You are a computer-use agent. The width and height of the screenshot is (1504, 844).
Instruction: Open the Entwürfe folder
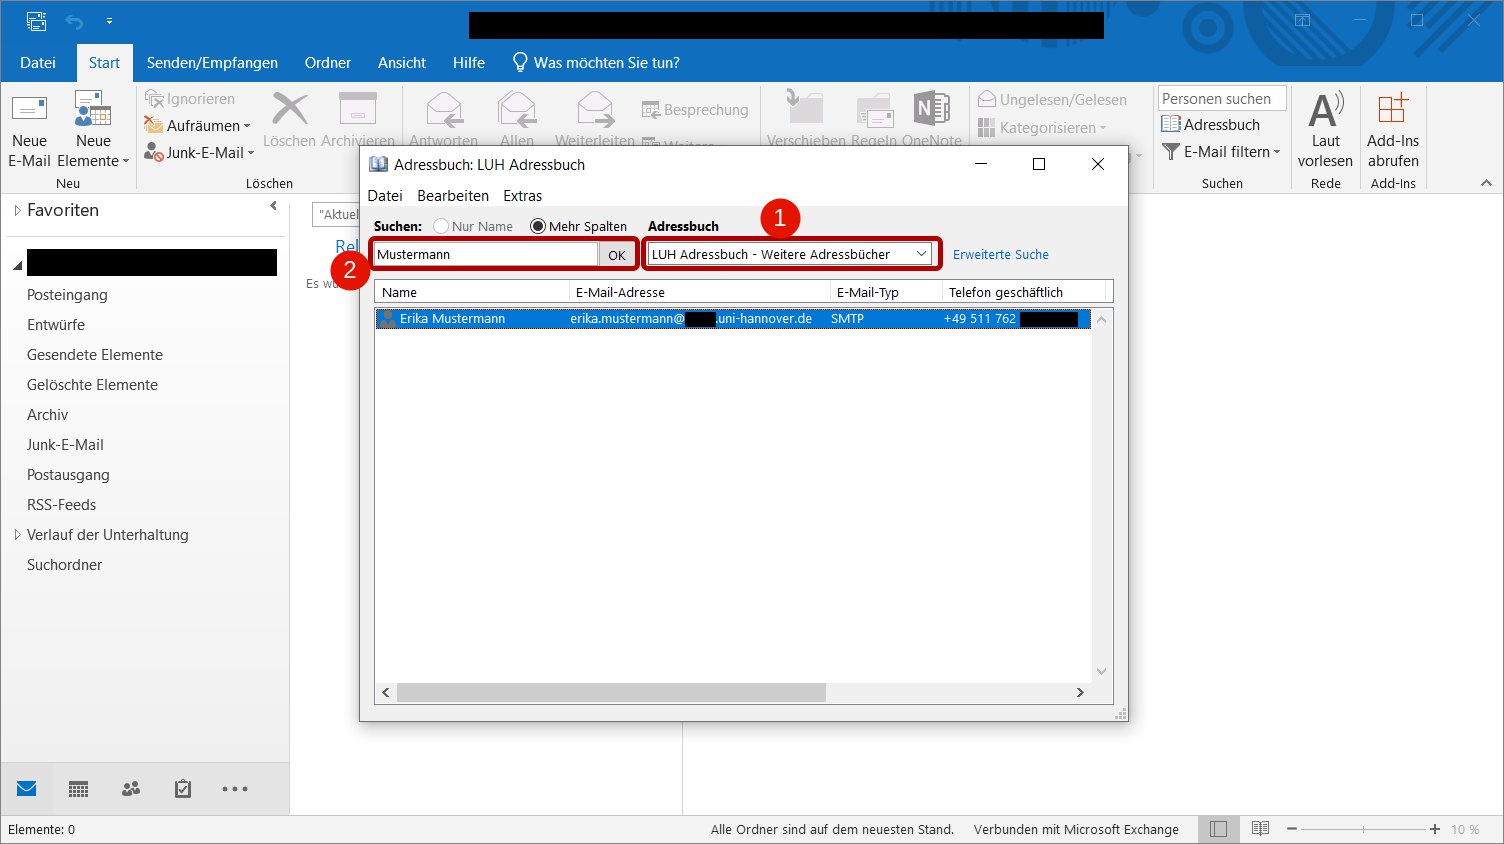[x=56, y=325]
